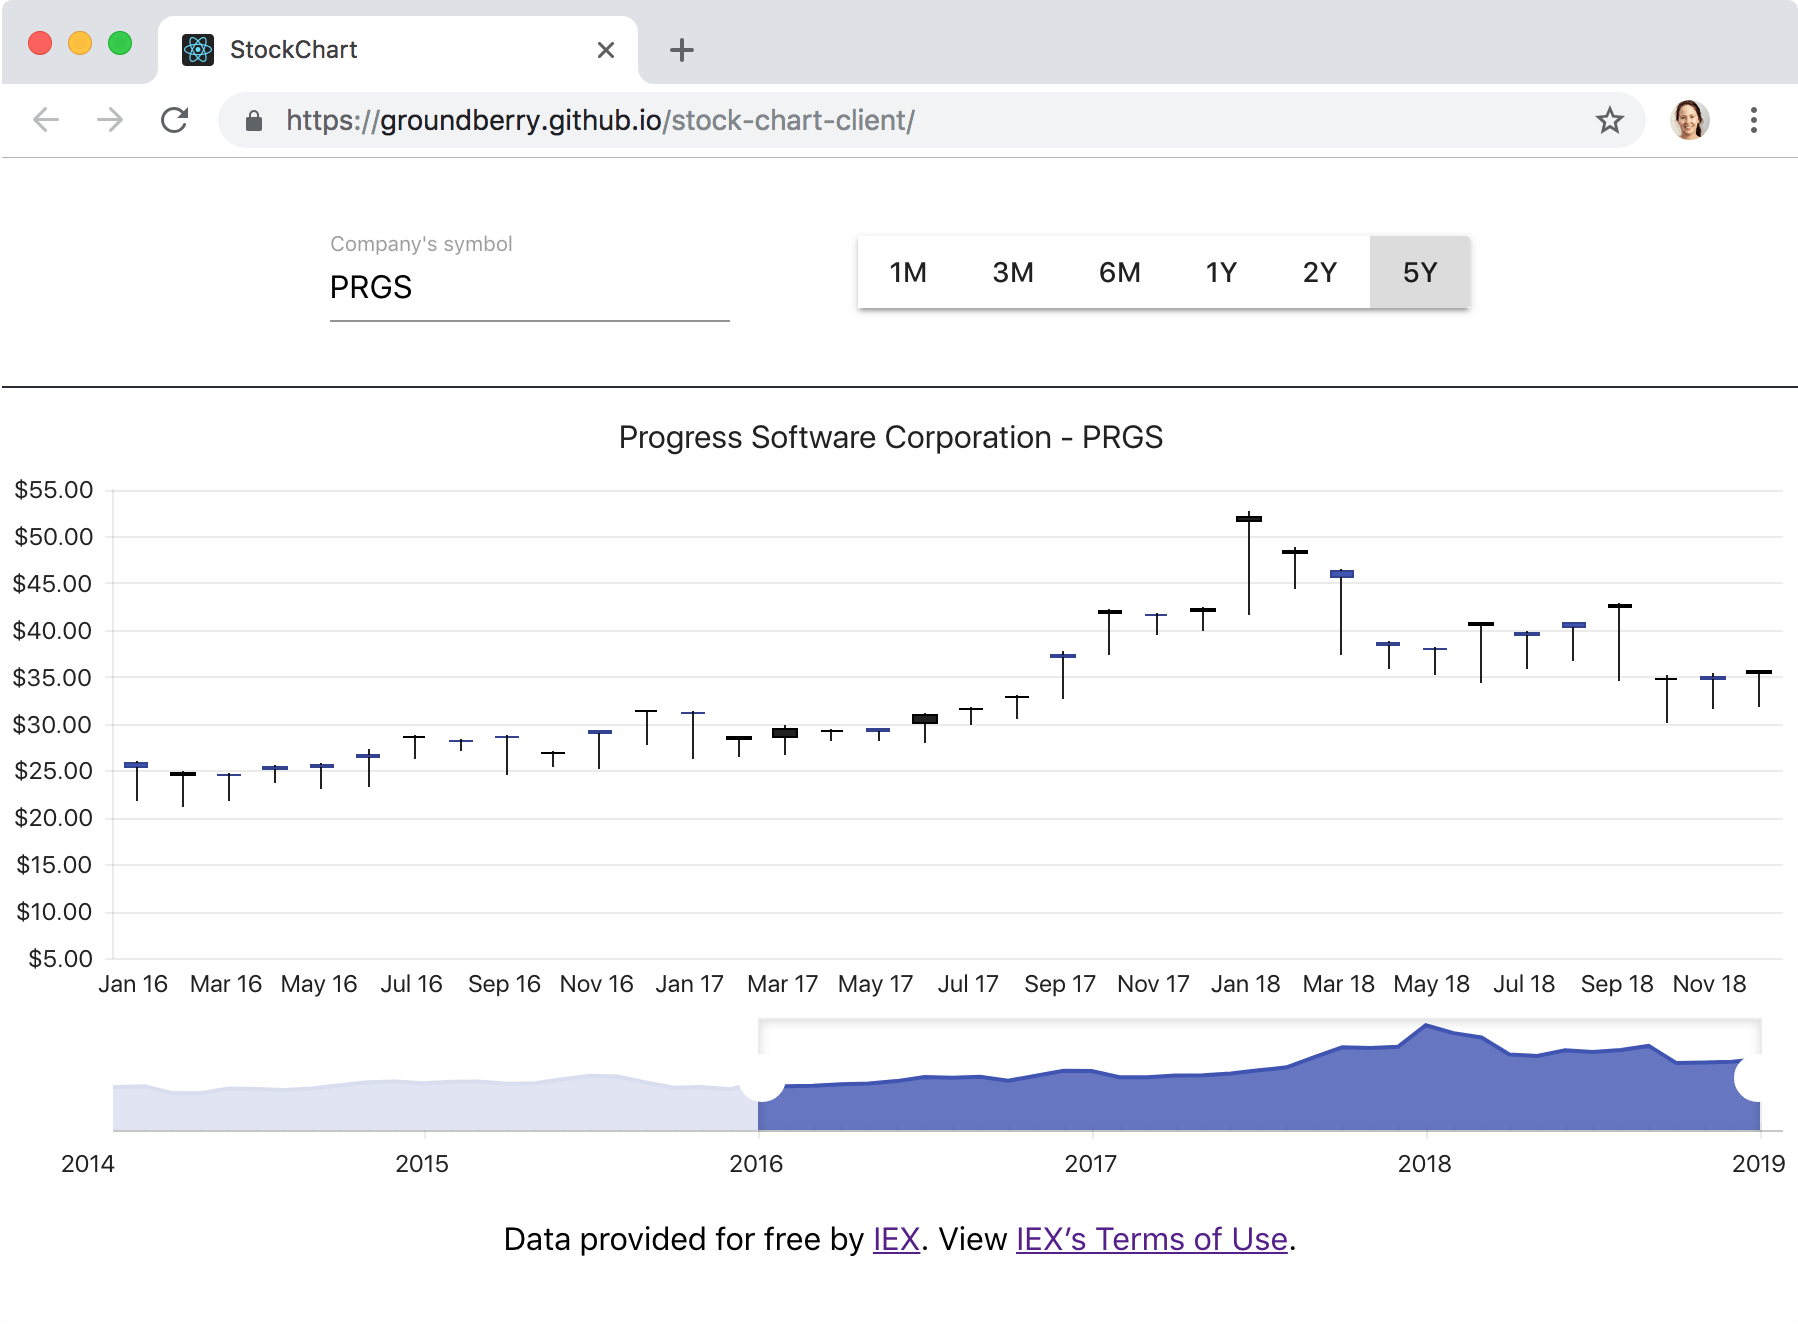
Task: Select the 5Y time range
Action: click(1420, 272)
